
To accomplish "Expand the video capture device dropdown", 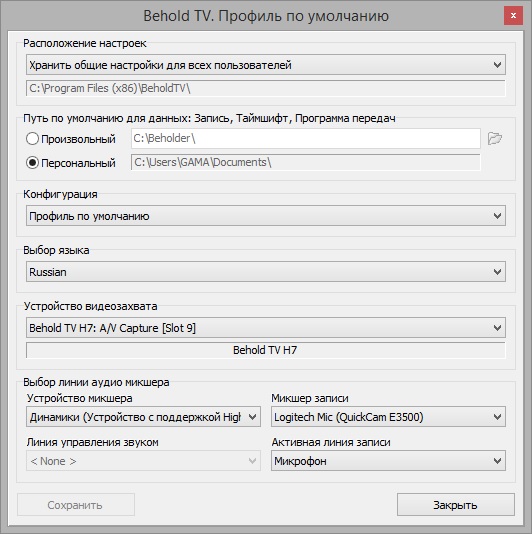I will 266,328.
